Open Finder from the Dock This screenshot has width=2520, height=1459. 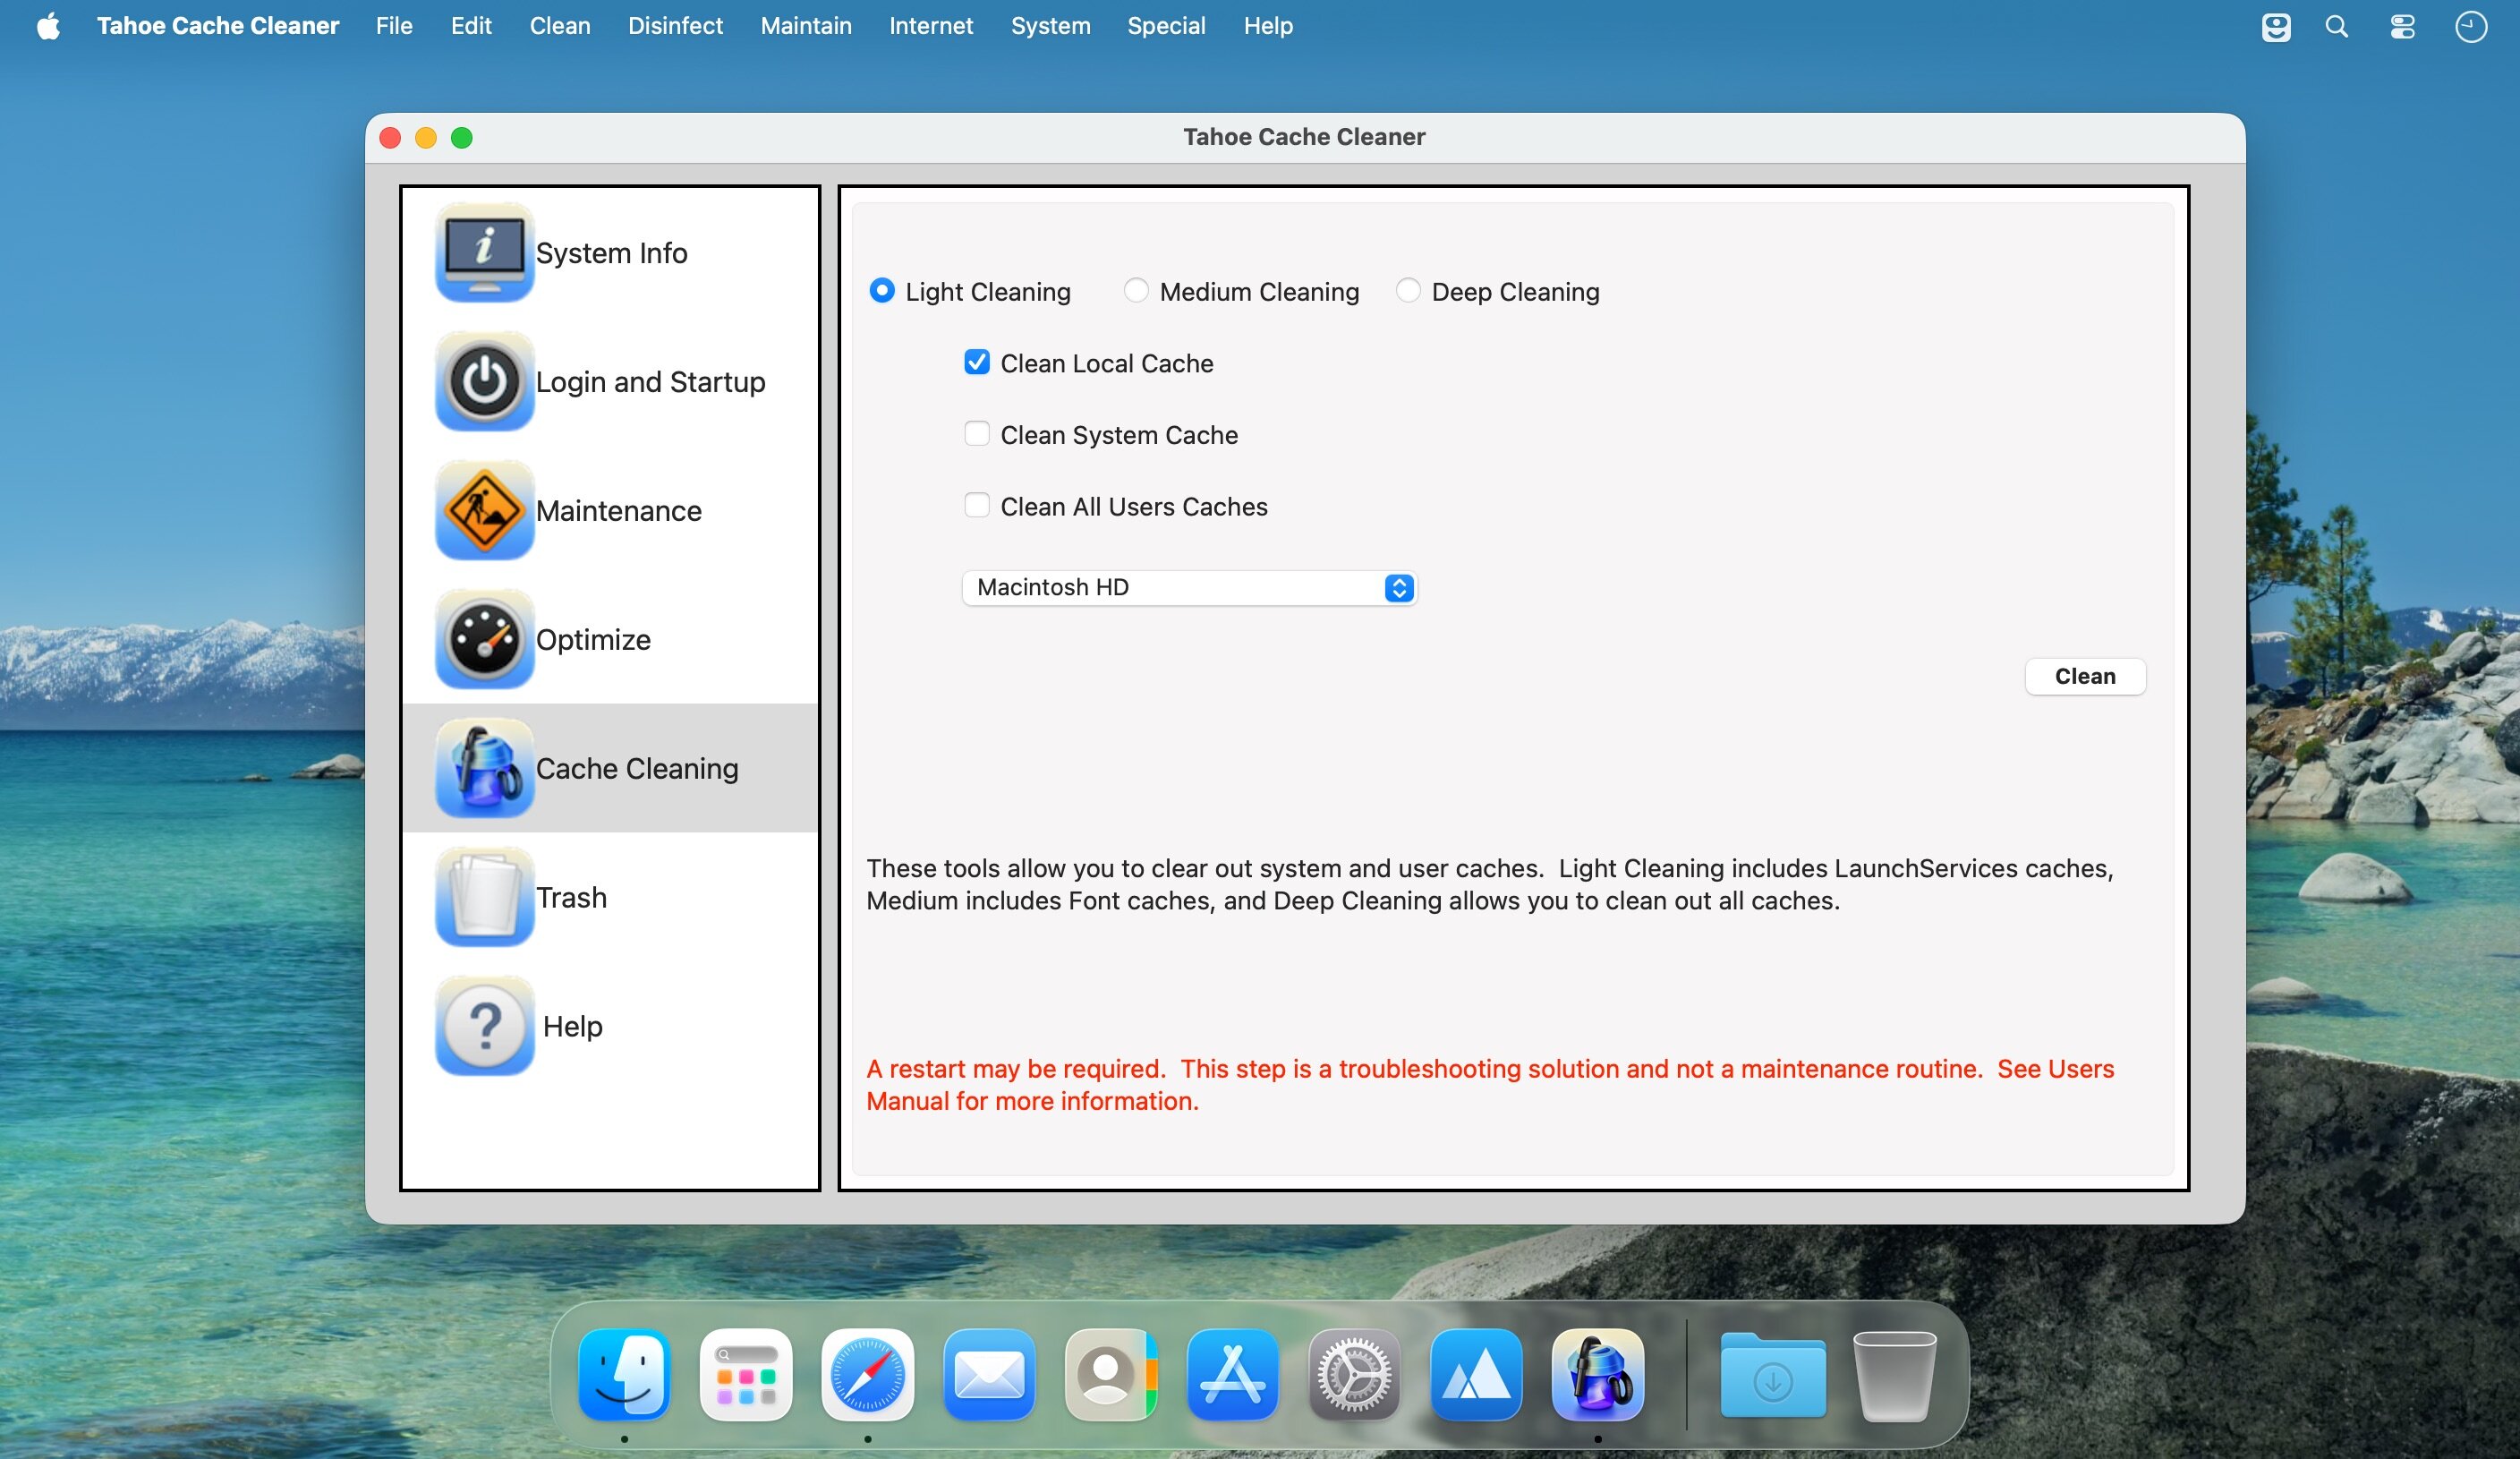coord(625,1375)
